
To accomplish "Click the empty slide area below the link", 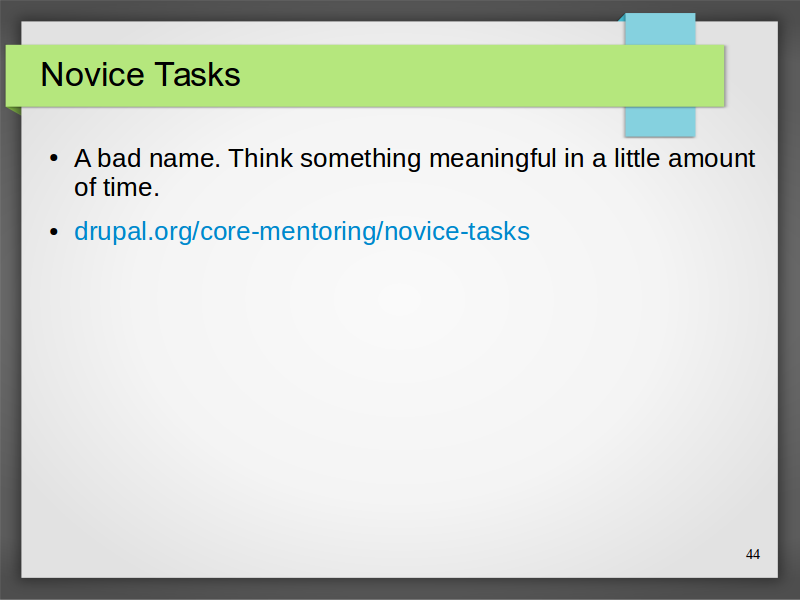I will (x=398, y=398).
